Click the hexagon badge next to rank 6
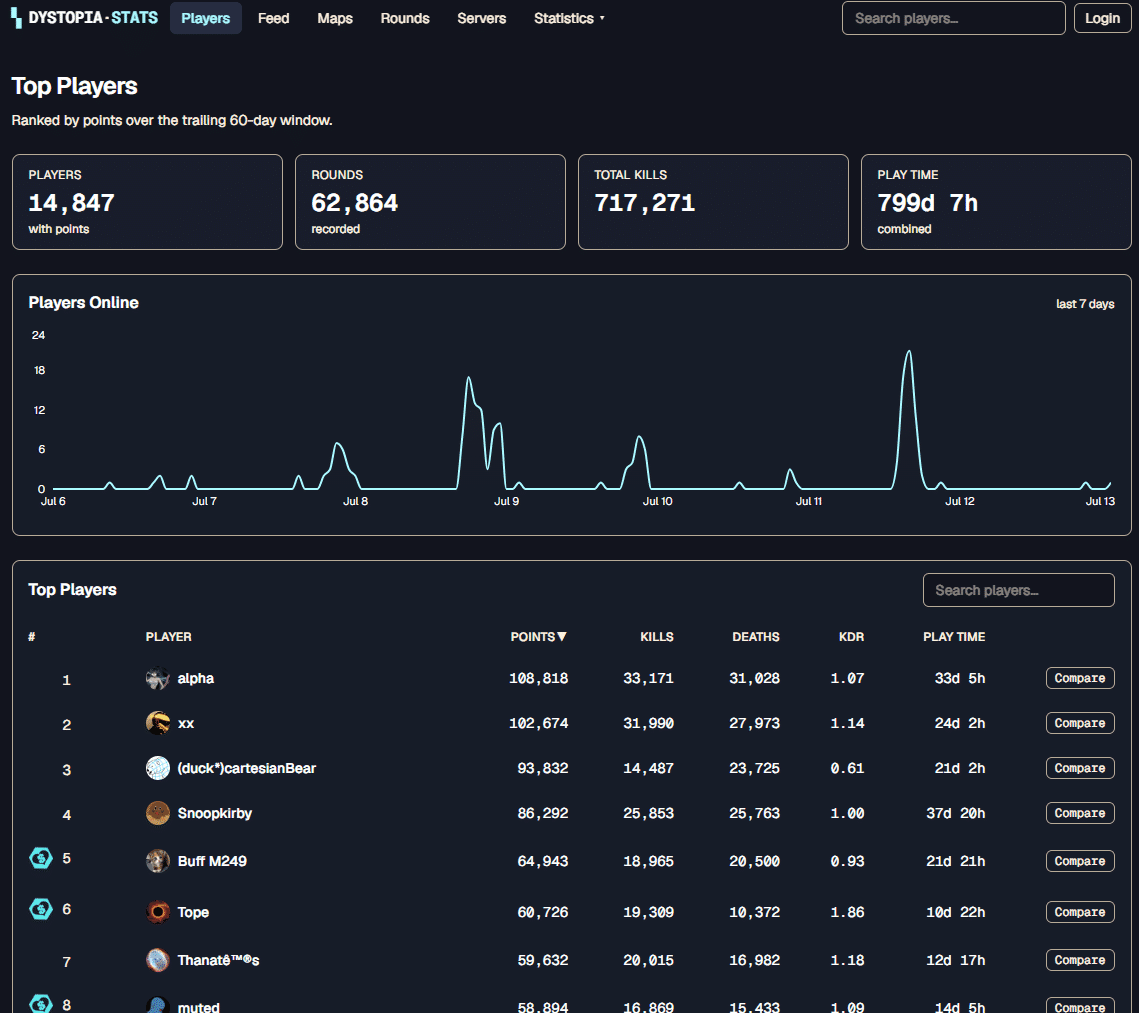Image resolution: width=1139 pixels, height=1013 pixels. tap(41, 908)
